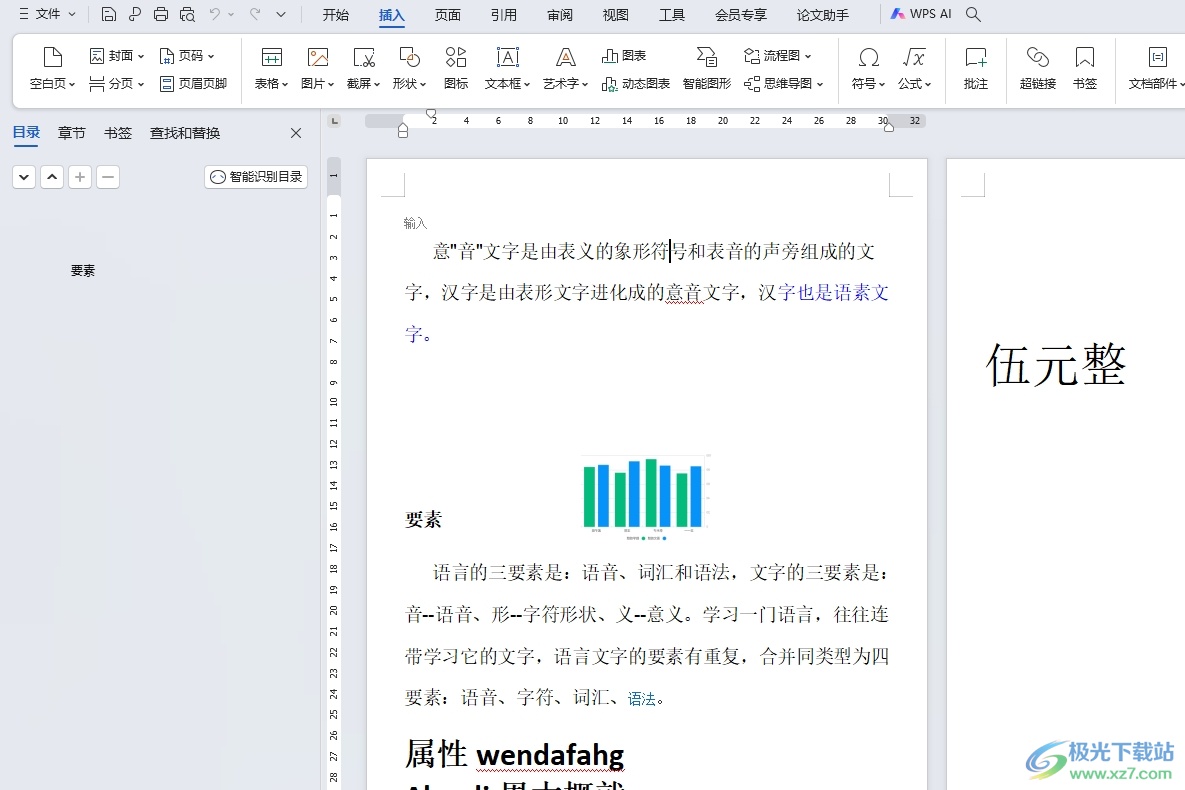Image resolution: width=1185 pixels, height=790 pixels.
Task: Open the 艺术字 word art menu
Action: (x=565, y=68)
